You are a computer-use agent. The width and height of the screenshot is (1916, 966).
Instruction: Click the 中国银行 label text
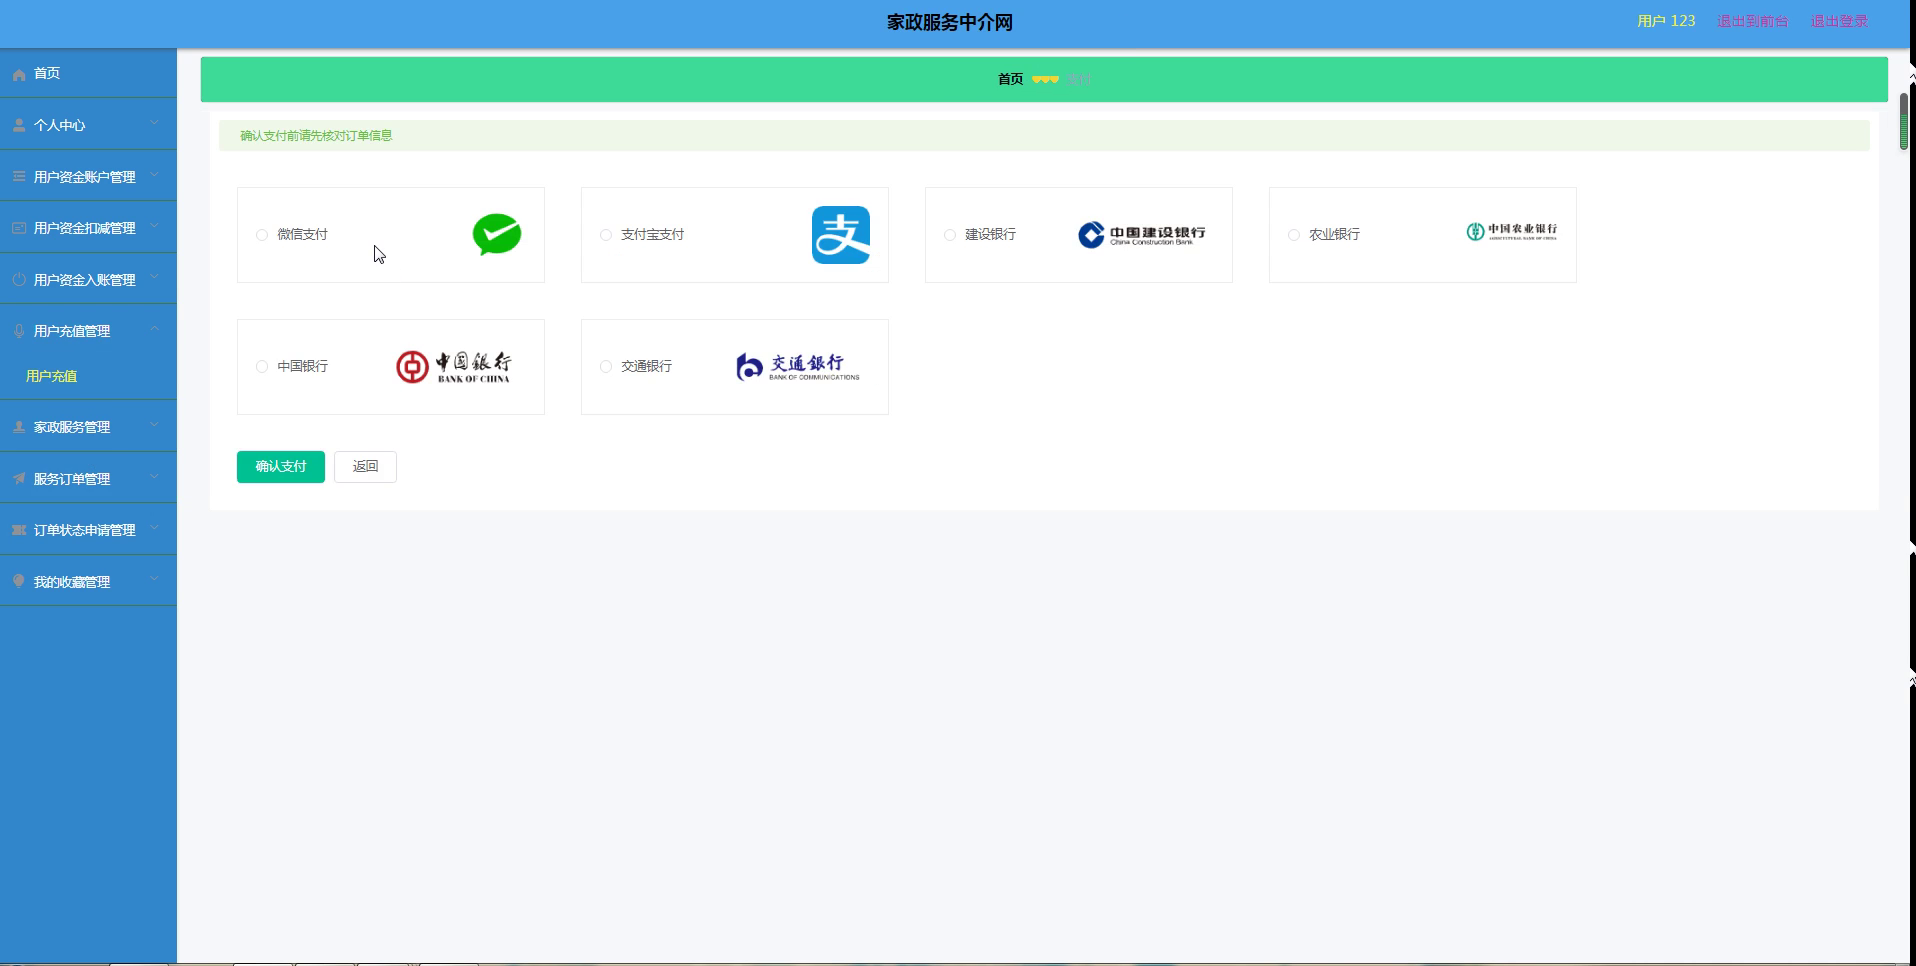(302, 367)
